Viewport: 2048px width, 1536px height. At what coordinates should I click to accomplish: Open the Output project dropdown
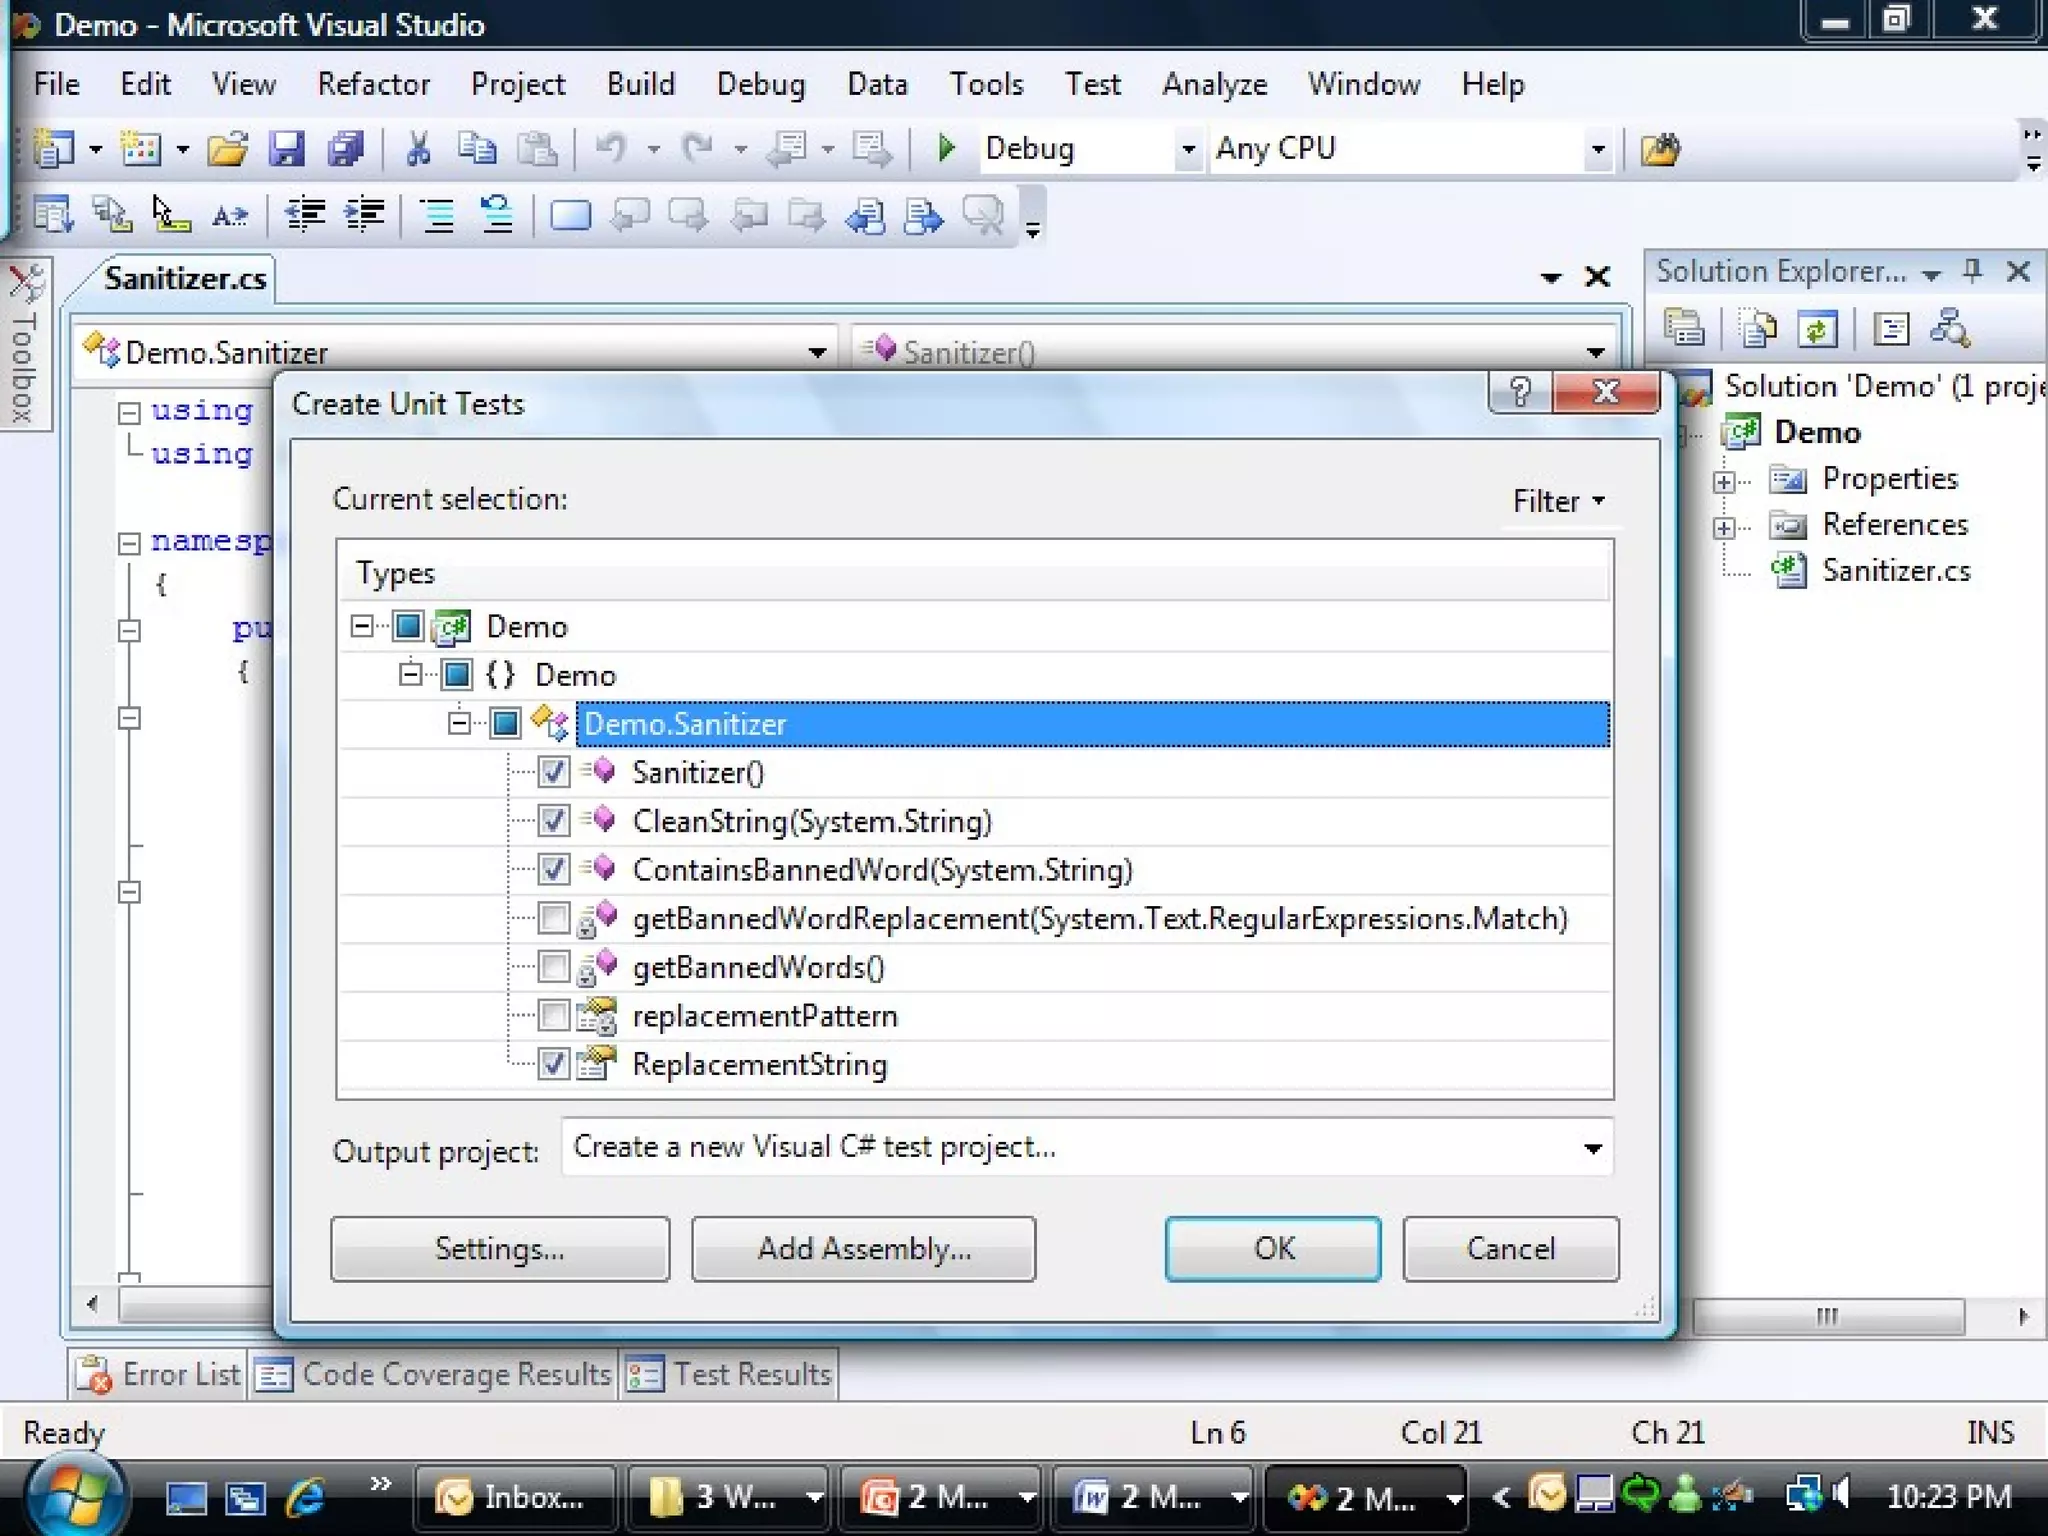pyautogui.click(x=1592, y=1148)
